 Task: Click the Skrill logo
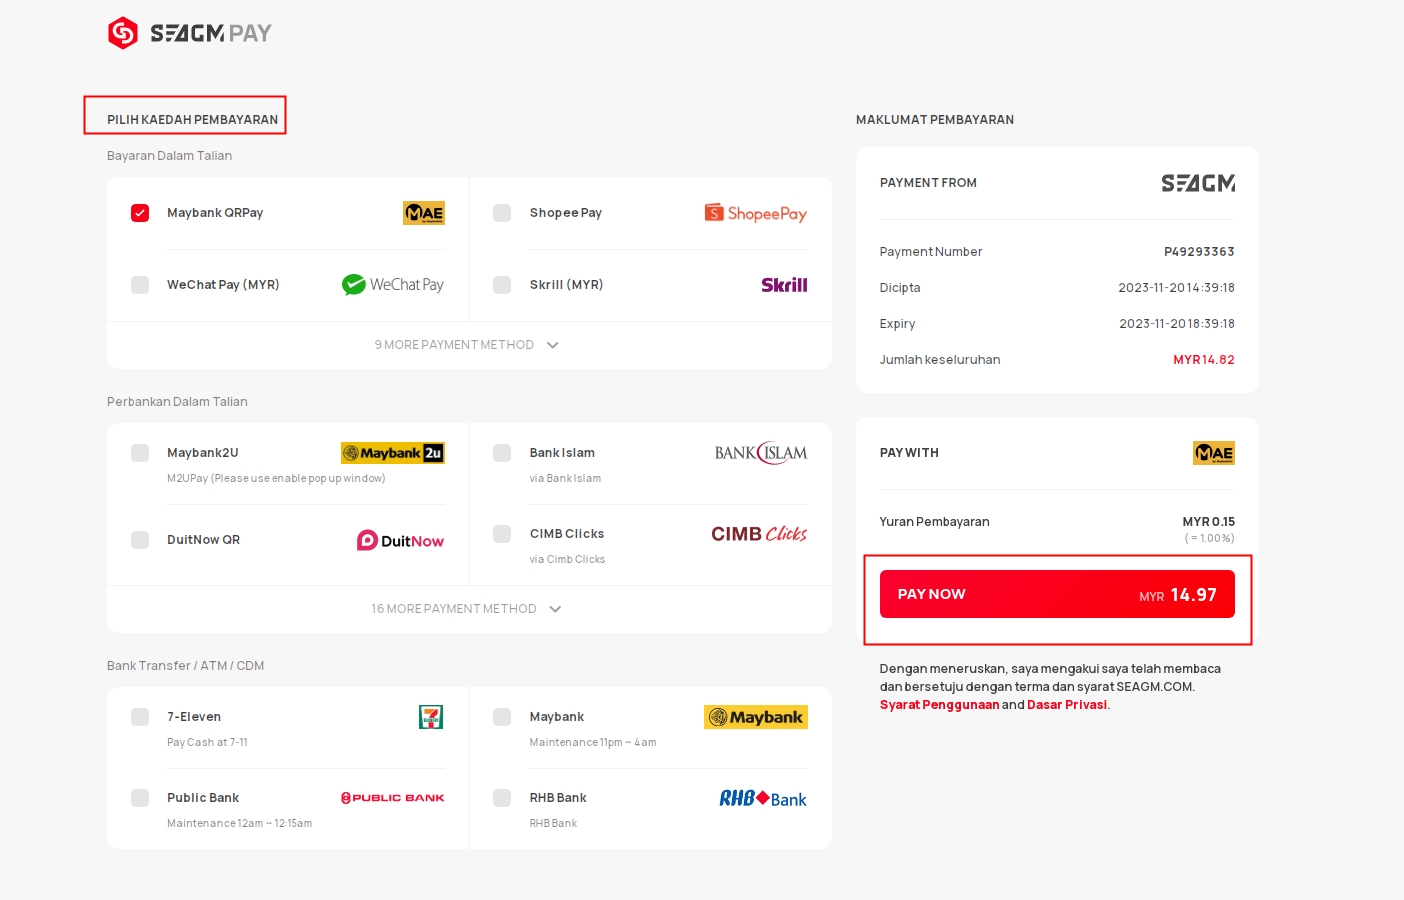tap(784, 285)
